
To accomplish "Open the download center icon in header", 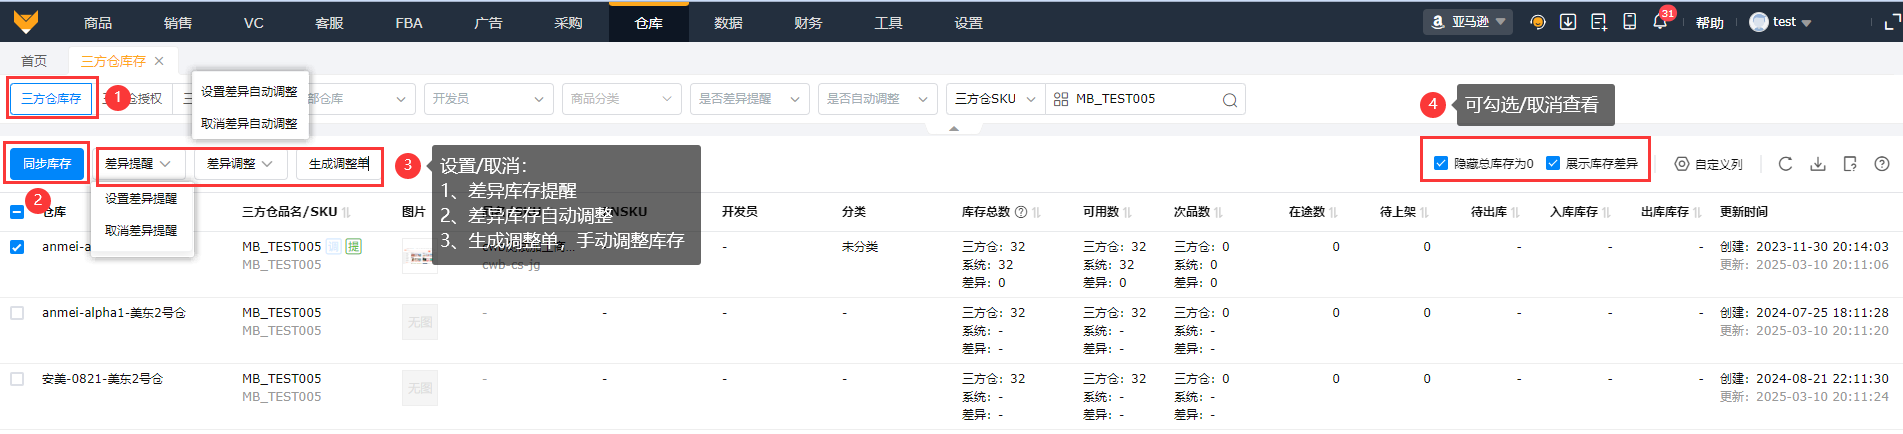I will point(1568,22).
